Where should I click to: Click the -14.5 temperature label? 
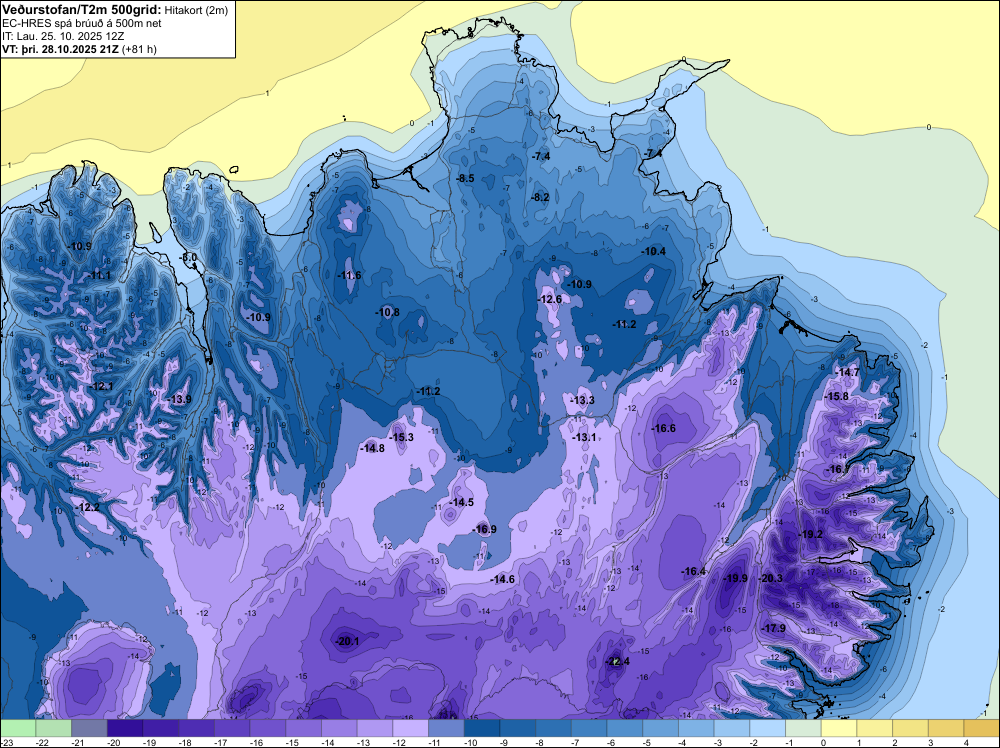point(462,502)
